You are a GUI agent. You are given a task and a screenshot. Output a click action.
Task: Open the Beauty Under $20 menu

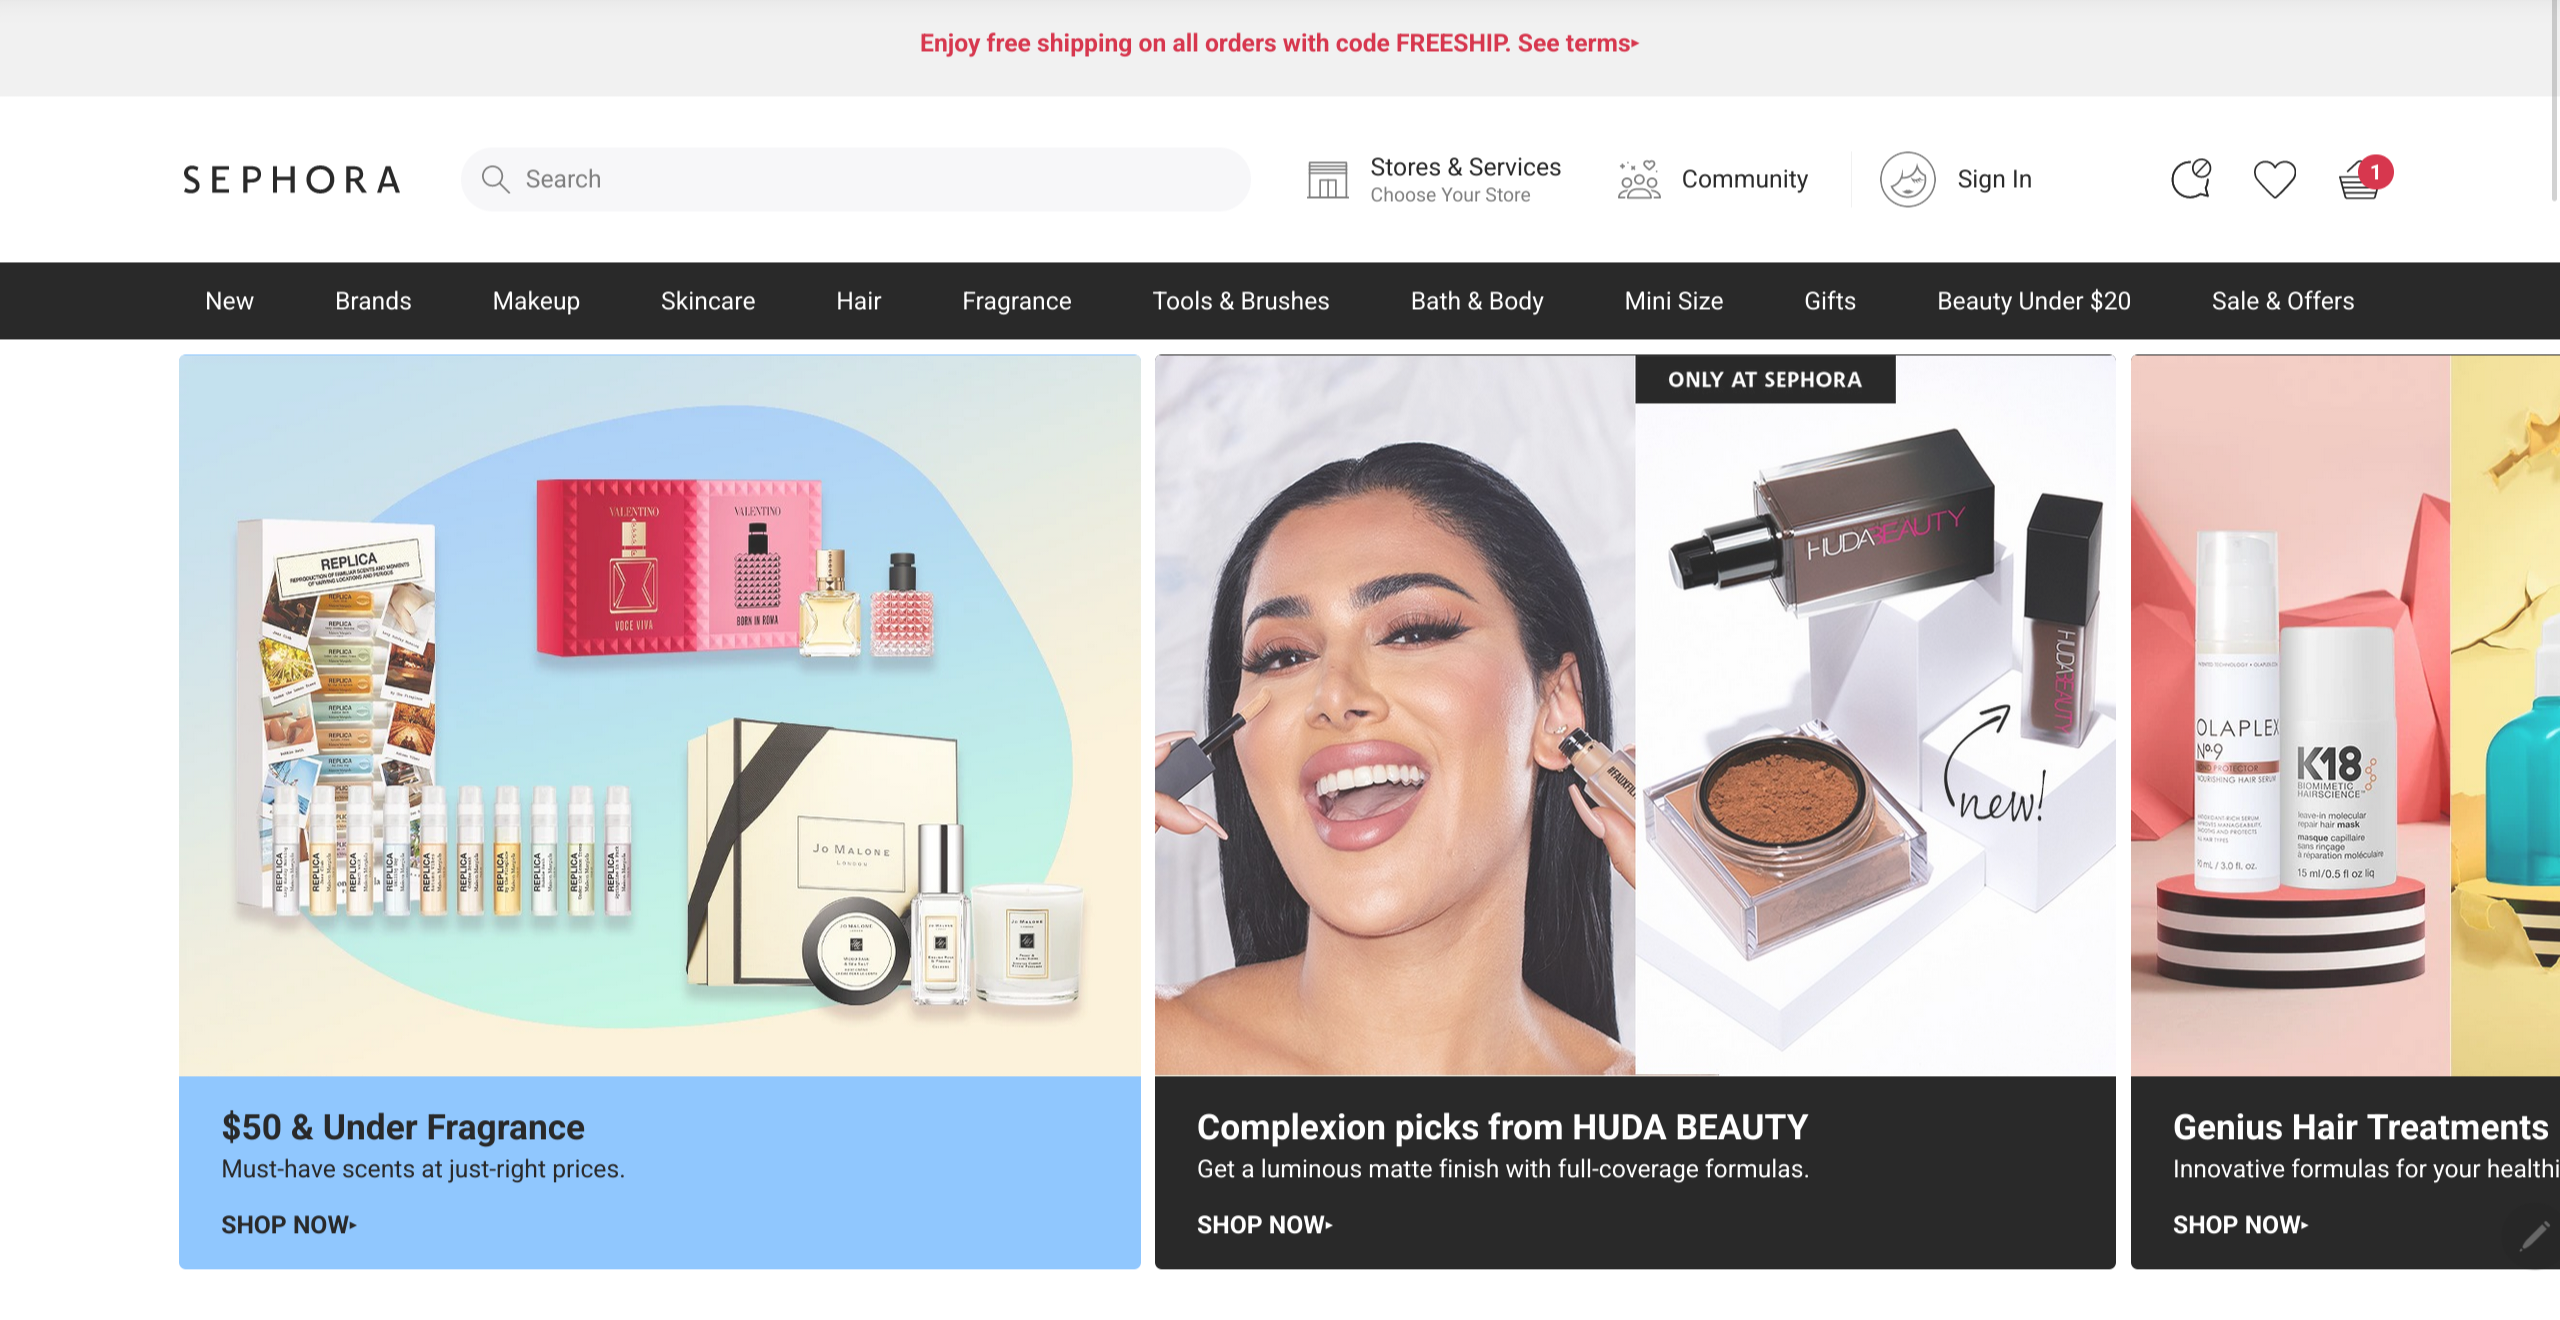point(2034,301)
